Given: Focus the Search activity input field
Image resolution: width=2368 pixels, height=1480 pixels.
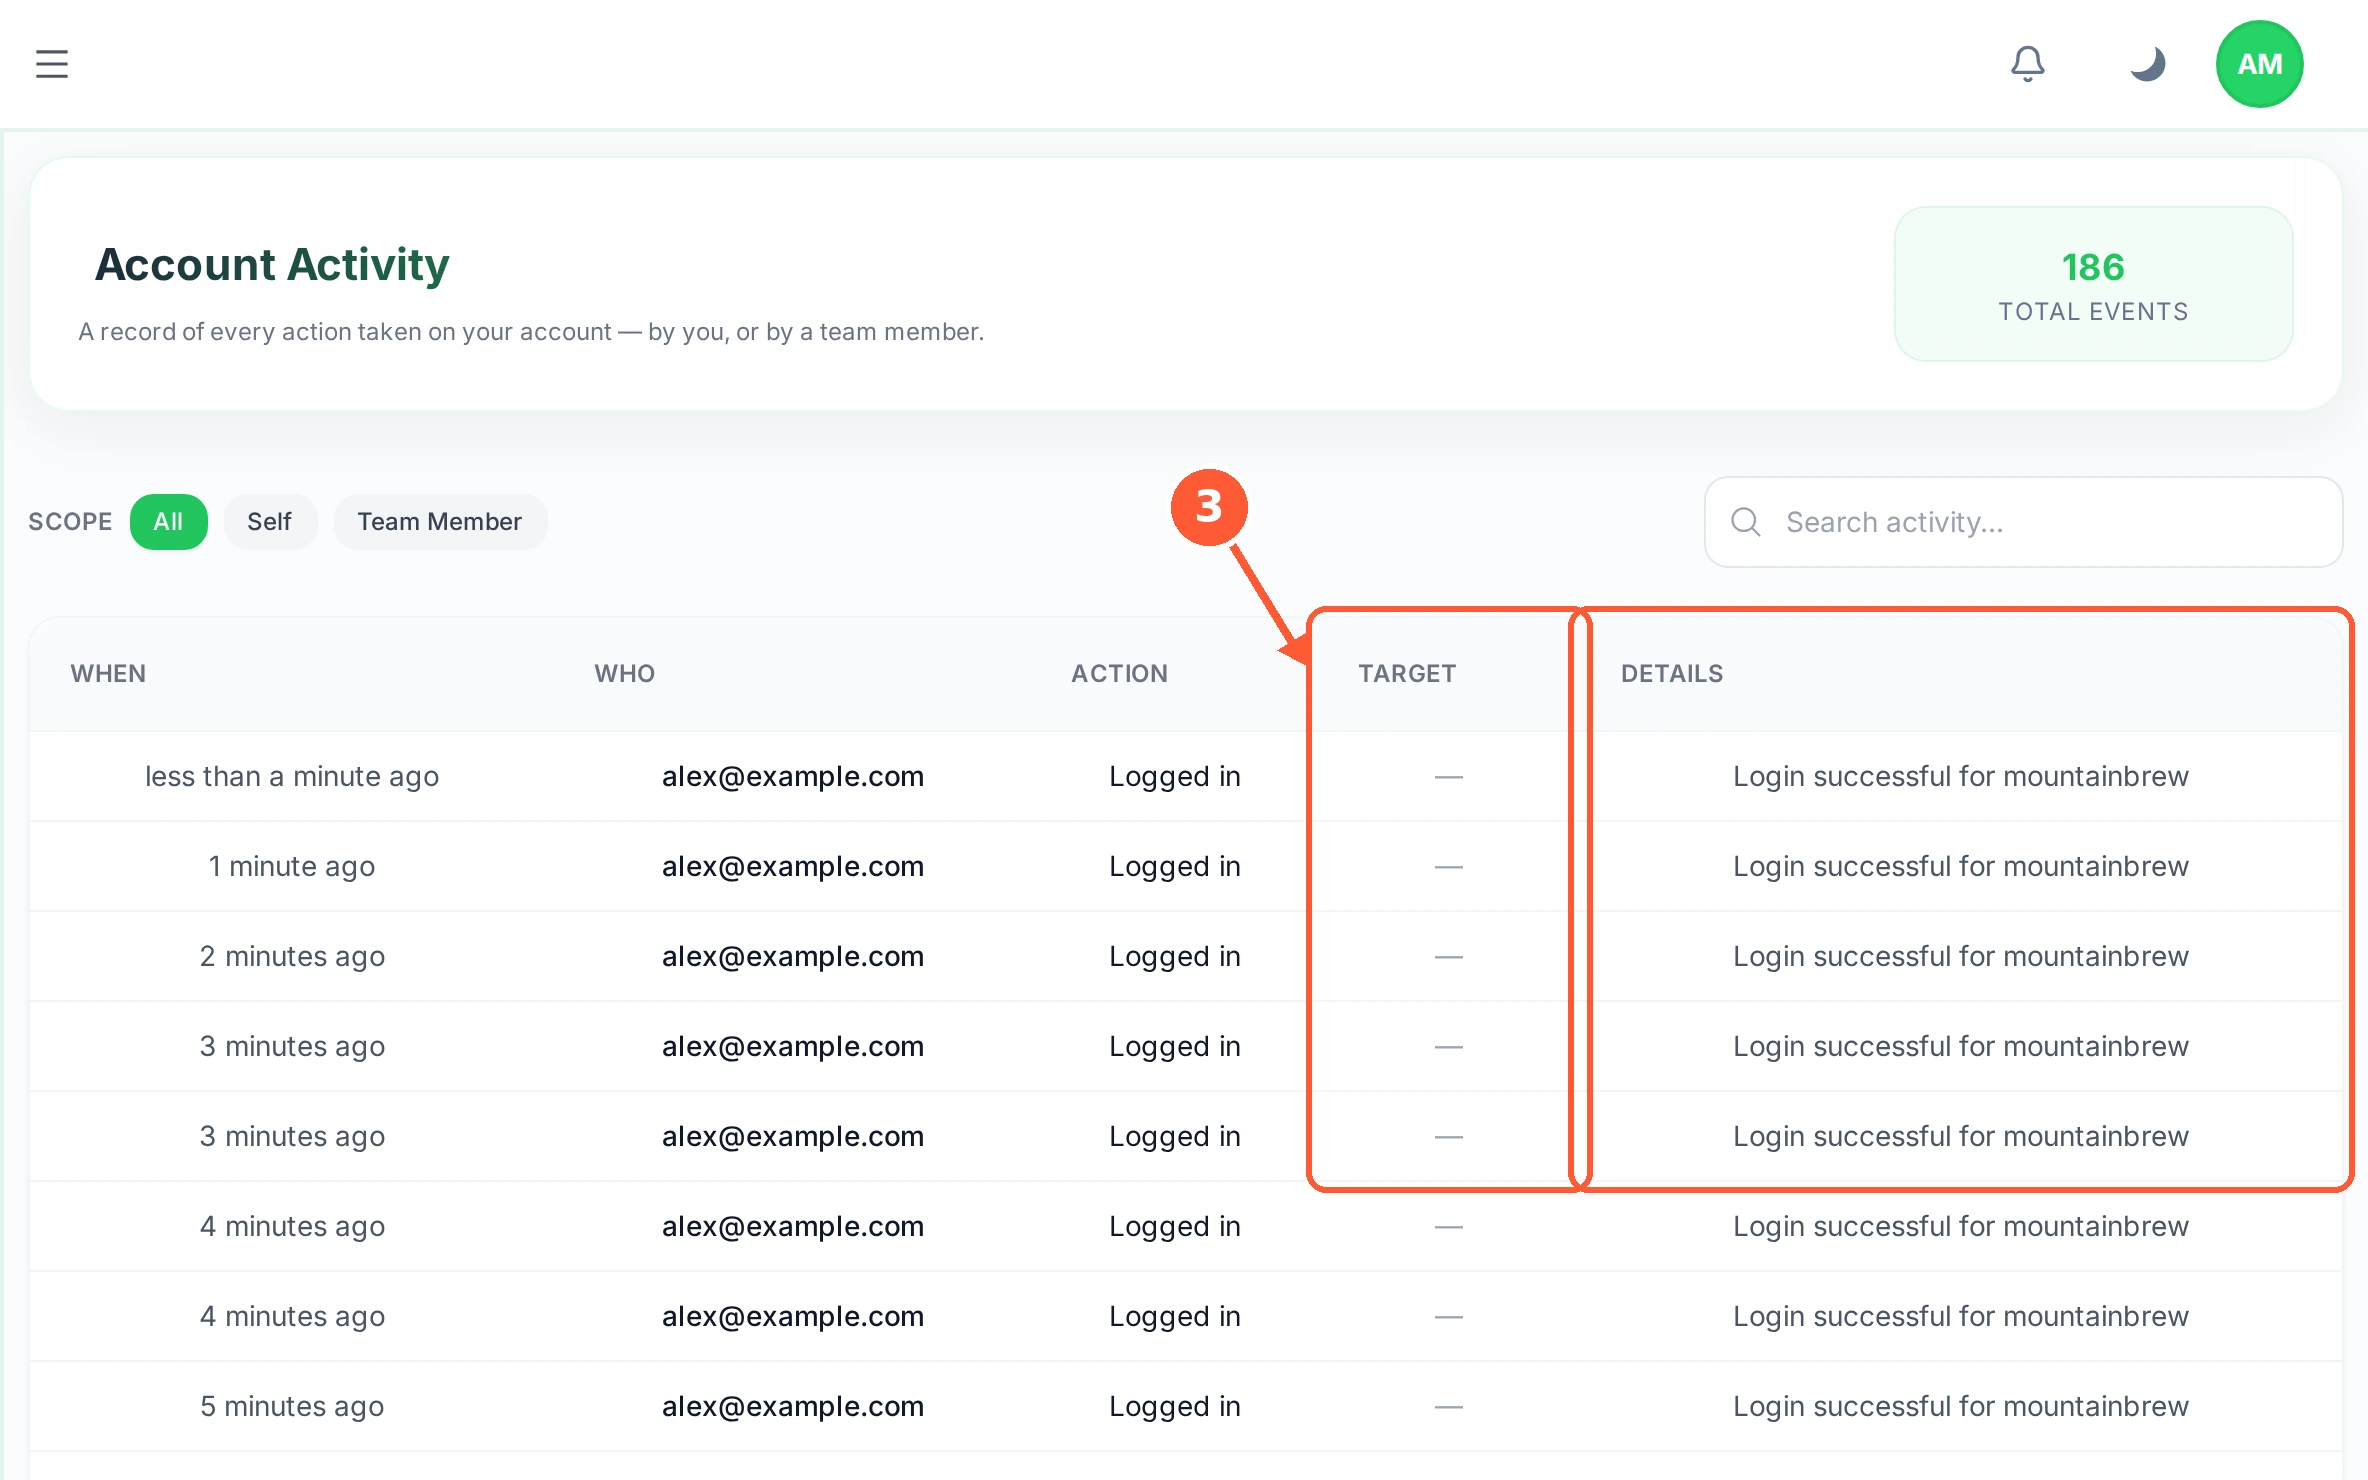Looking at the screenshot, I should [2023, 522].
